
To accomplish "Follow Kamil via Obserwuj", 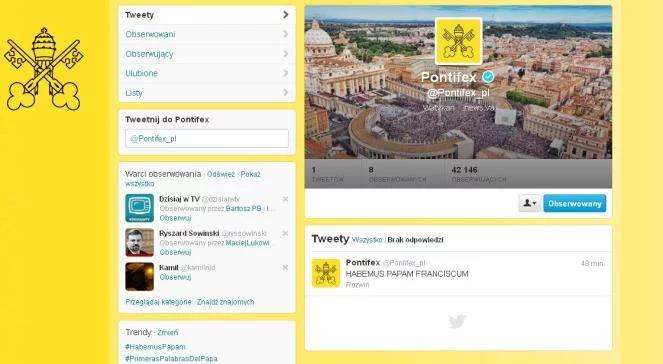I will click(x=175, y=277).
